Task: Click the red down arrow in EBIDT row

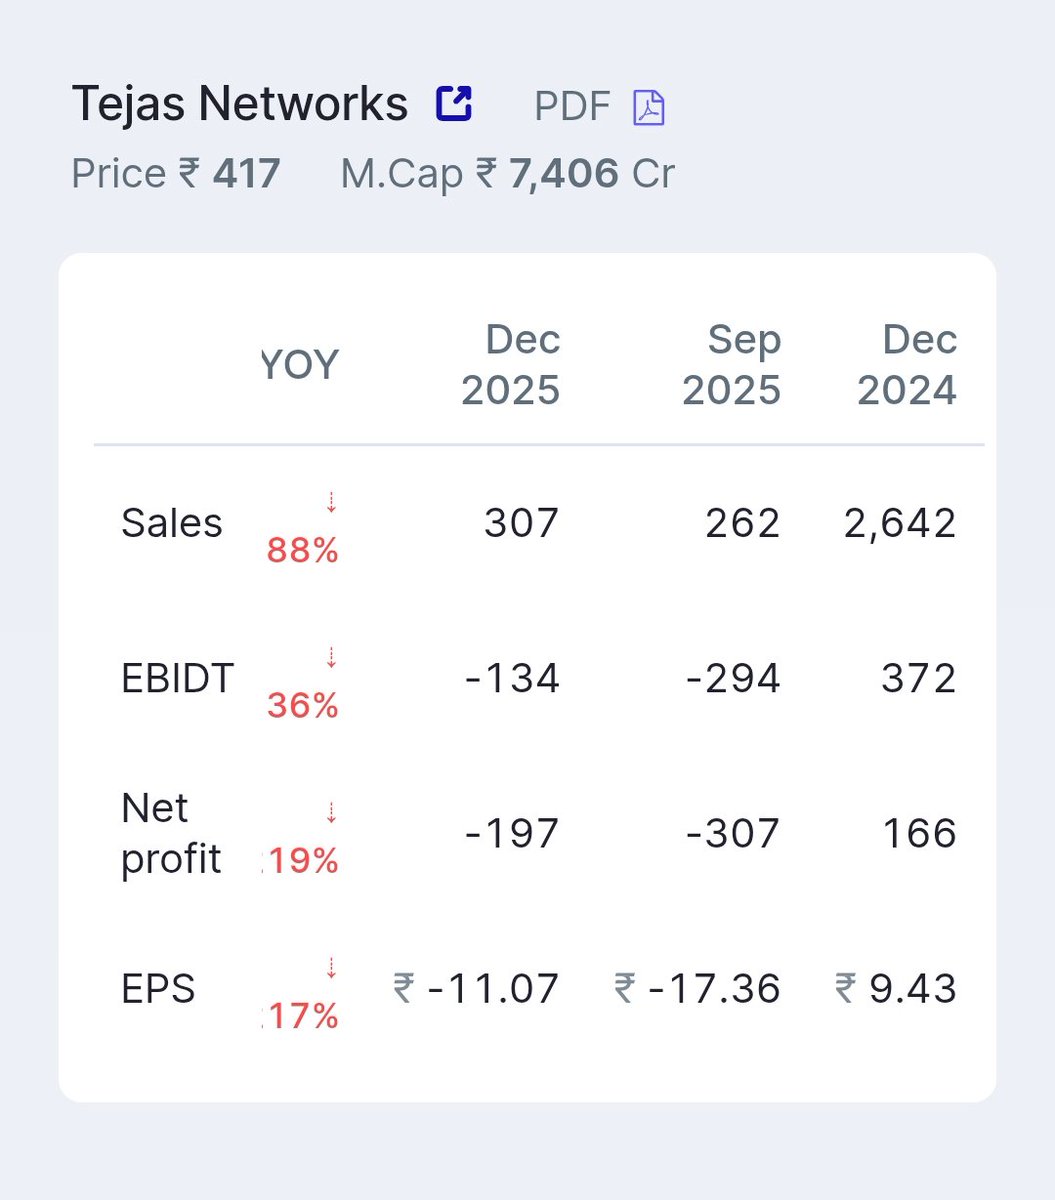Action: (x=331, y=657)
